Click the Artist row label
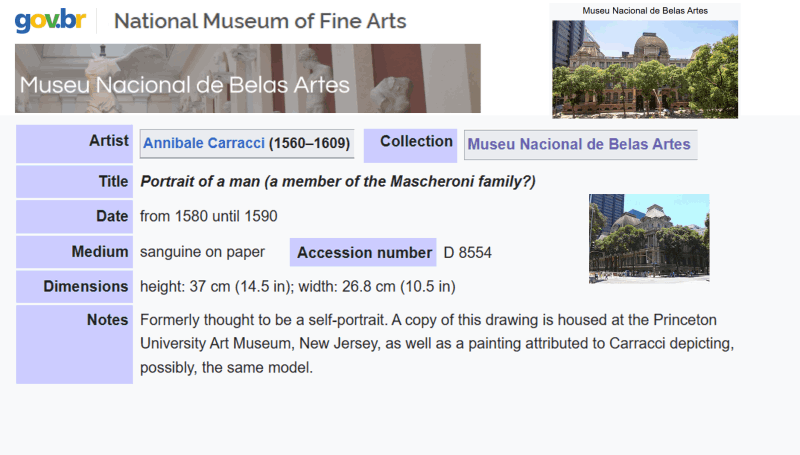 (109, 141)
